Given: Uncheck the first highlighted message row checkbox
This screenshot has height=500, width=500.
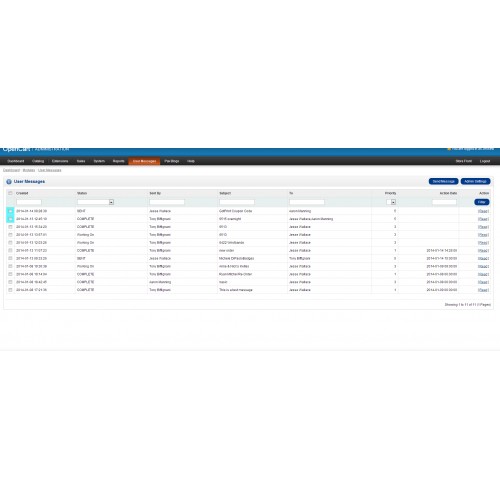Looking at the screenshot, I should point(10,211).
